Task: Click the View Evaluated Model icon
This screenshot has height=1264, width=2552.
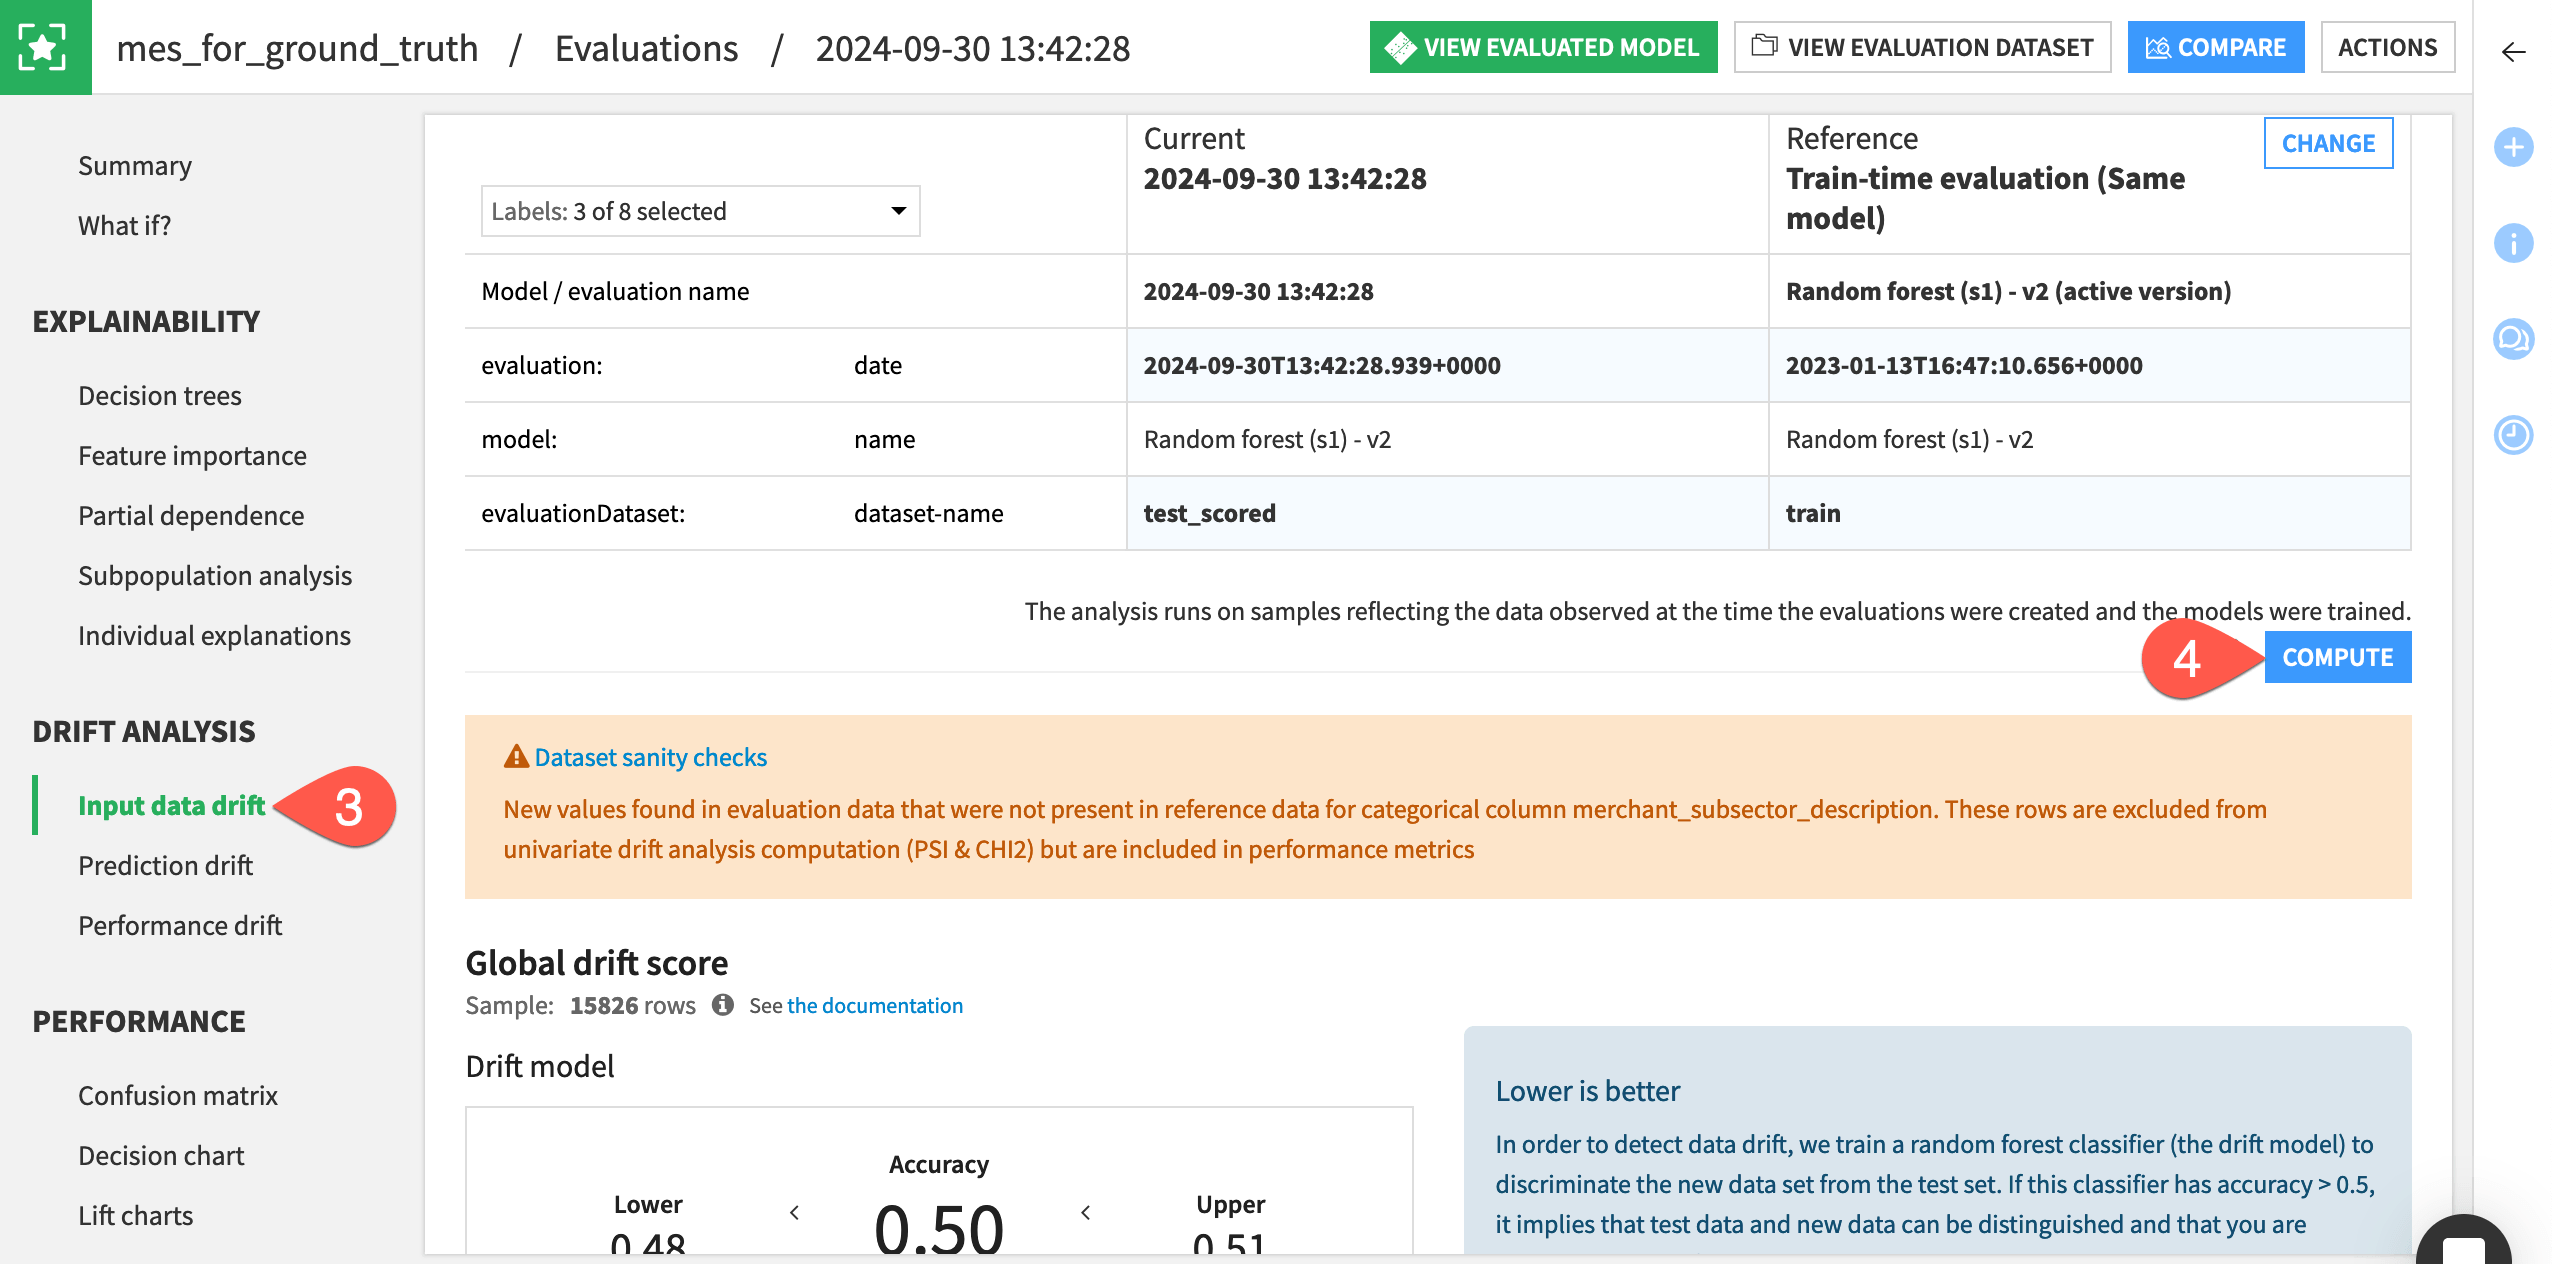Action: tap(1395, 46)
